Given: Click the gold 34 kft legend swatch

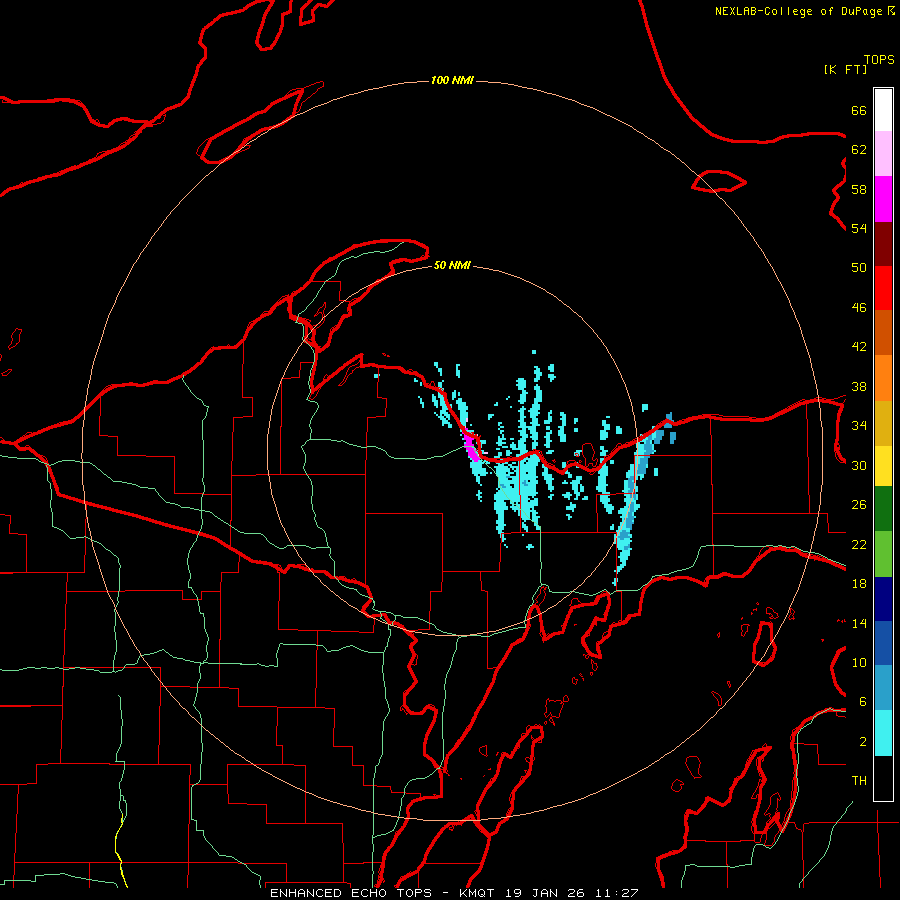Looking at the screenshot, I should coord(883,423).
